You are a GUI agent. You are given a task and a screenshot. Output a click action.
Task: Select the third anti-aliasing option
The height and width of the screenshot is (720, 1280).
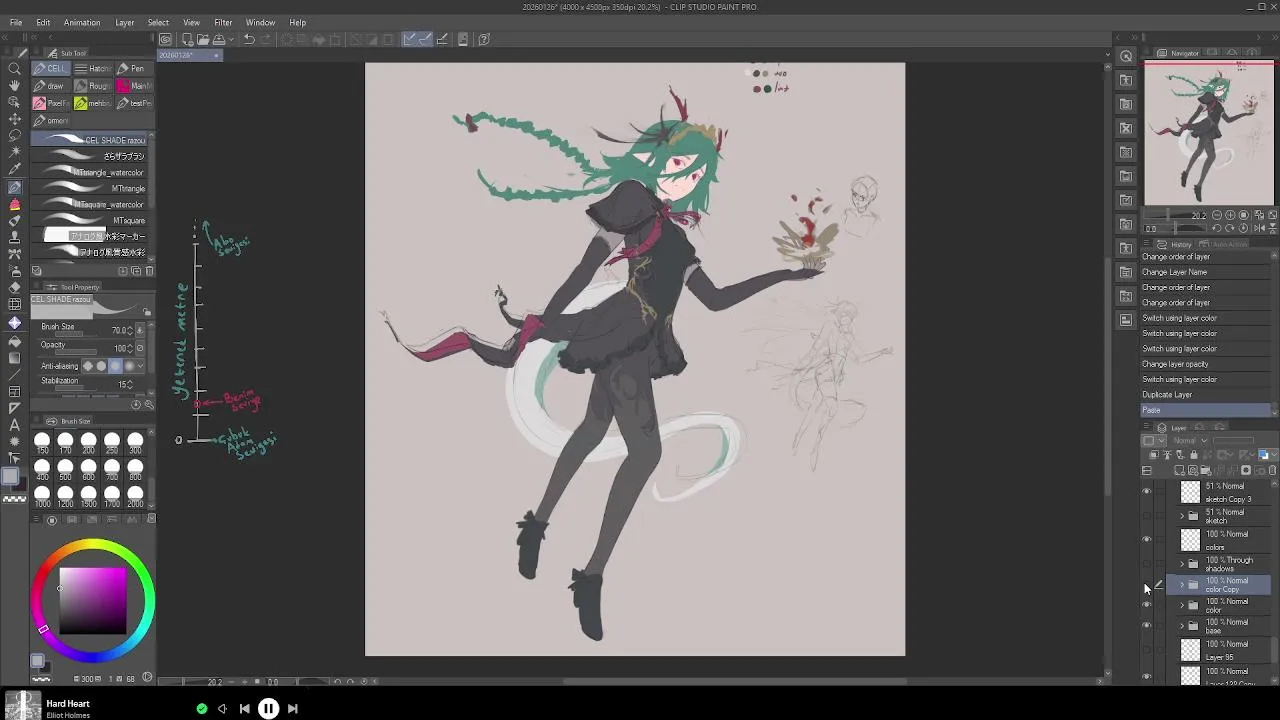click(115, 366)
